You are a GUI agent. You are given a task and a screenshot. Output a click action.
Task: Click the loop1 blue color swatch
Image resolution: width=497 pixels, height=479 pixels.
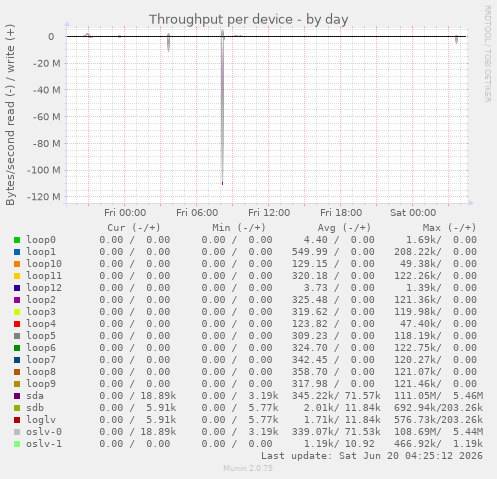tap(17, 252)
